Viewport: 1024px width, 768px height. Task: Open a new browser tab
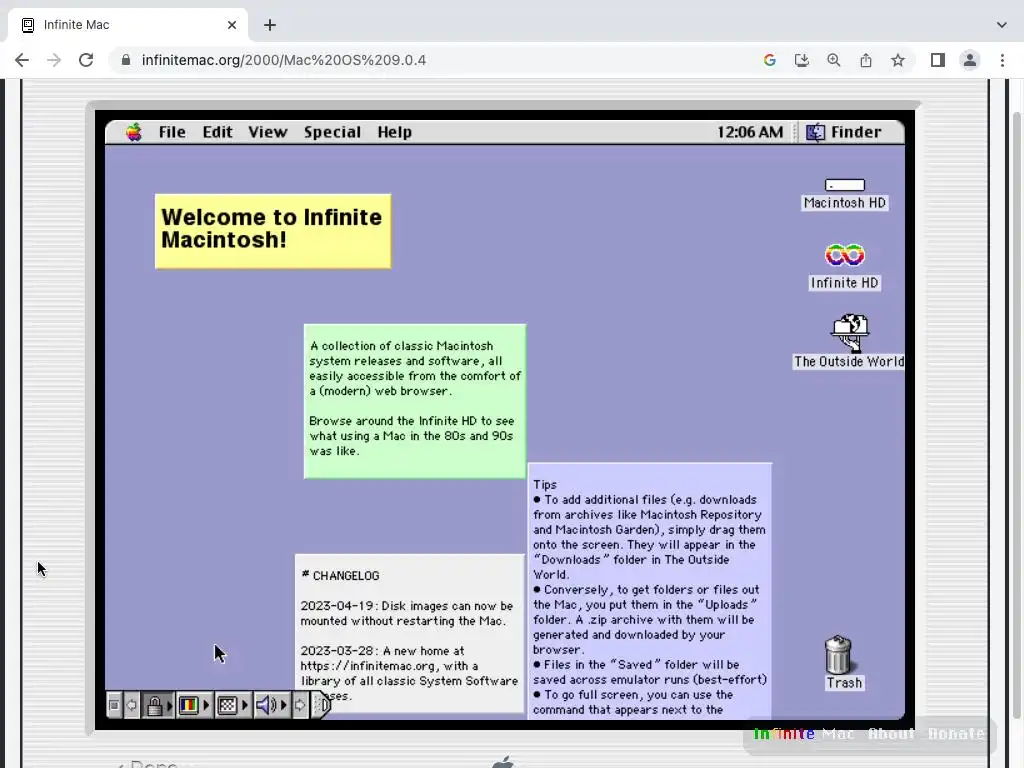tap(270, 25)
